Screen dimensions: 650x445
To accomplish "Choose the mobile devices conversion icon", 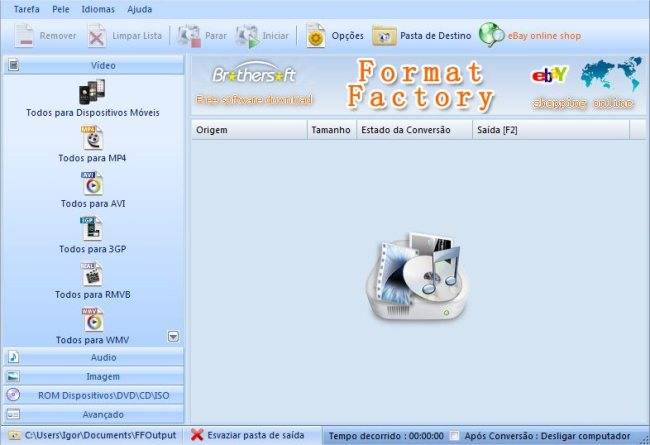I will coord(92,92).
